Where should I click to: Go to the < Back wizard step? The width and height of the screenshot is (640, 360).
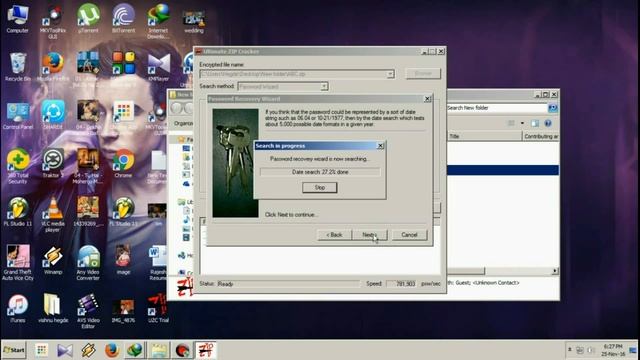point(334,235)
